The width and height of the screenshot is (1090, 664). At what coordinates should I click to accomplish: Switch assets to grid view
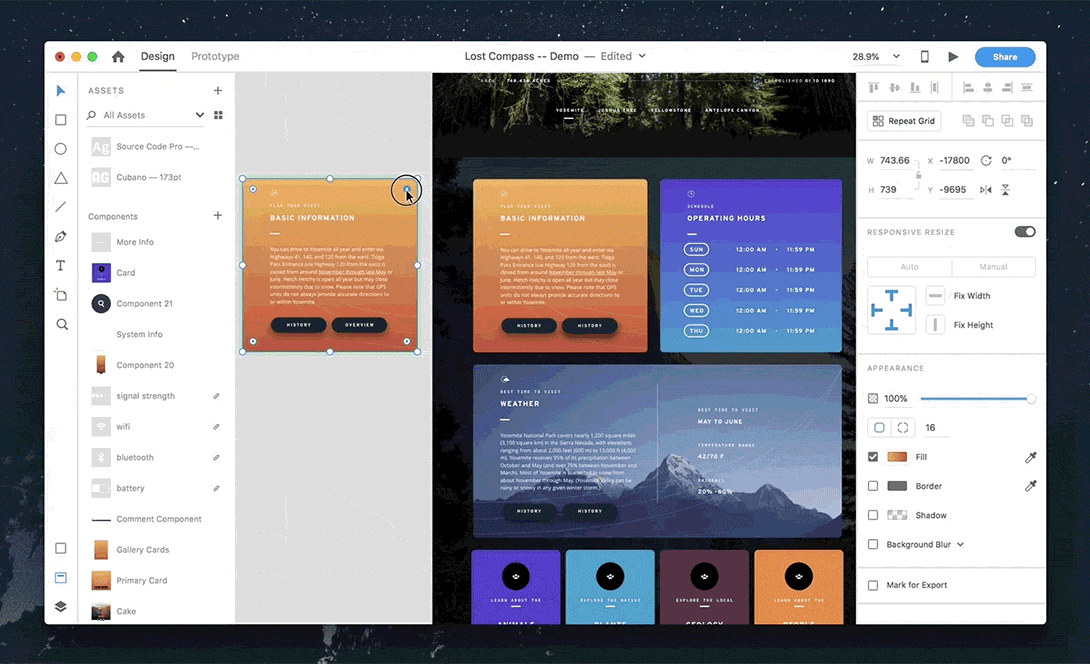pos(218,115)
